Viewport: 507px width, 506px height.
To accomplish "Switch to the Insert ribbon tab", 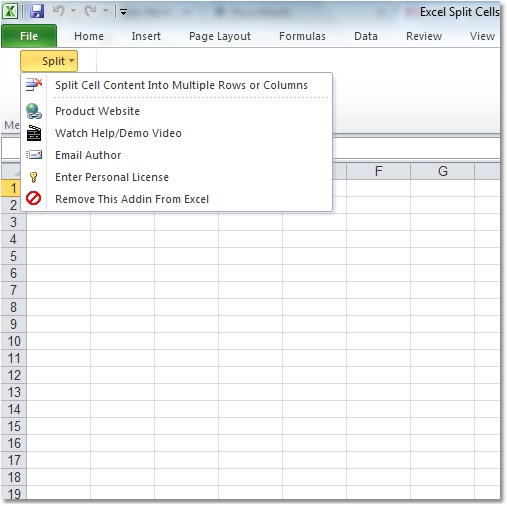I will click(146, 36).
